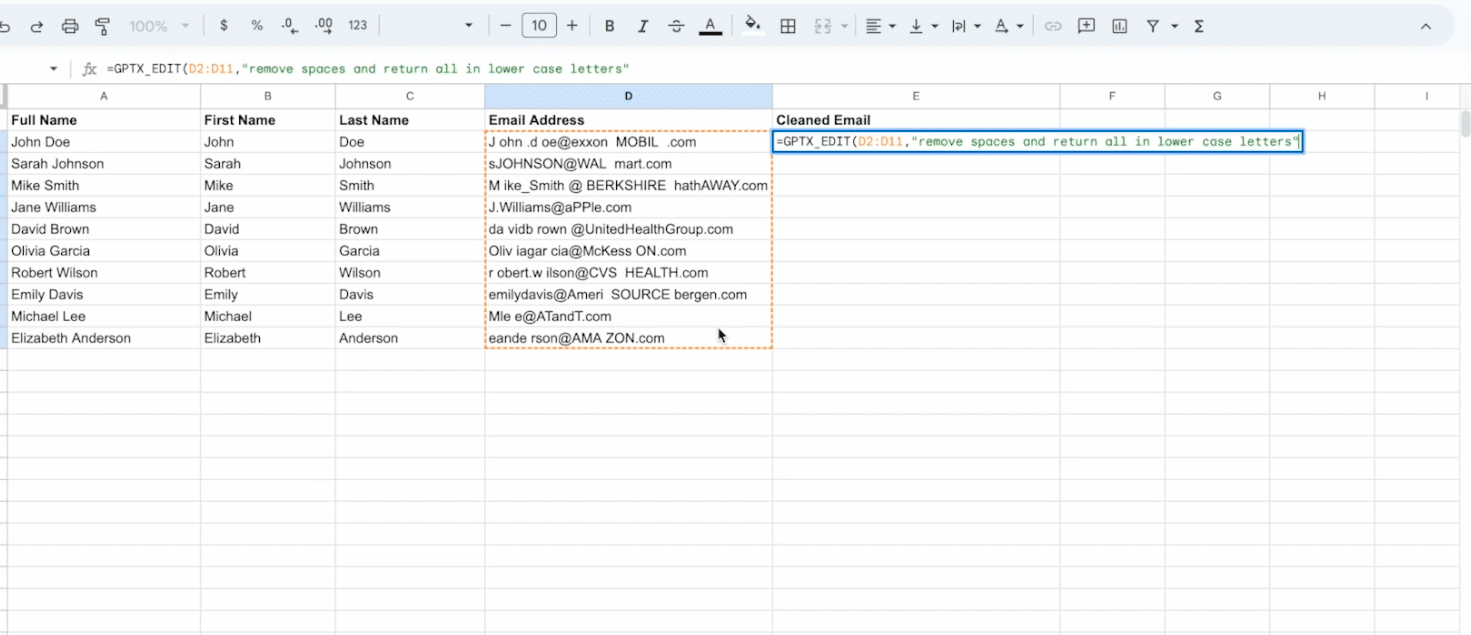Apply currency format with dollar icon
Image resolution: width=1471 pixels, height=635 pixels.
[224, 27]
